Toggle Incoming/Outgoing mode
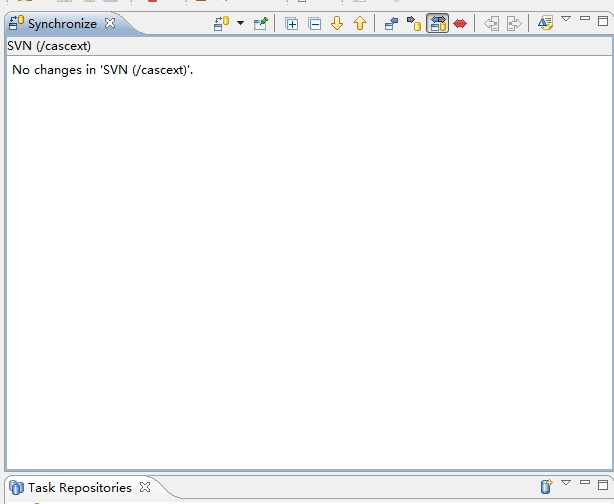This screenshot has width=614, height=504. tap(437, 23)
